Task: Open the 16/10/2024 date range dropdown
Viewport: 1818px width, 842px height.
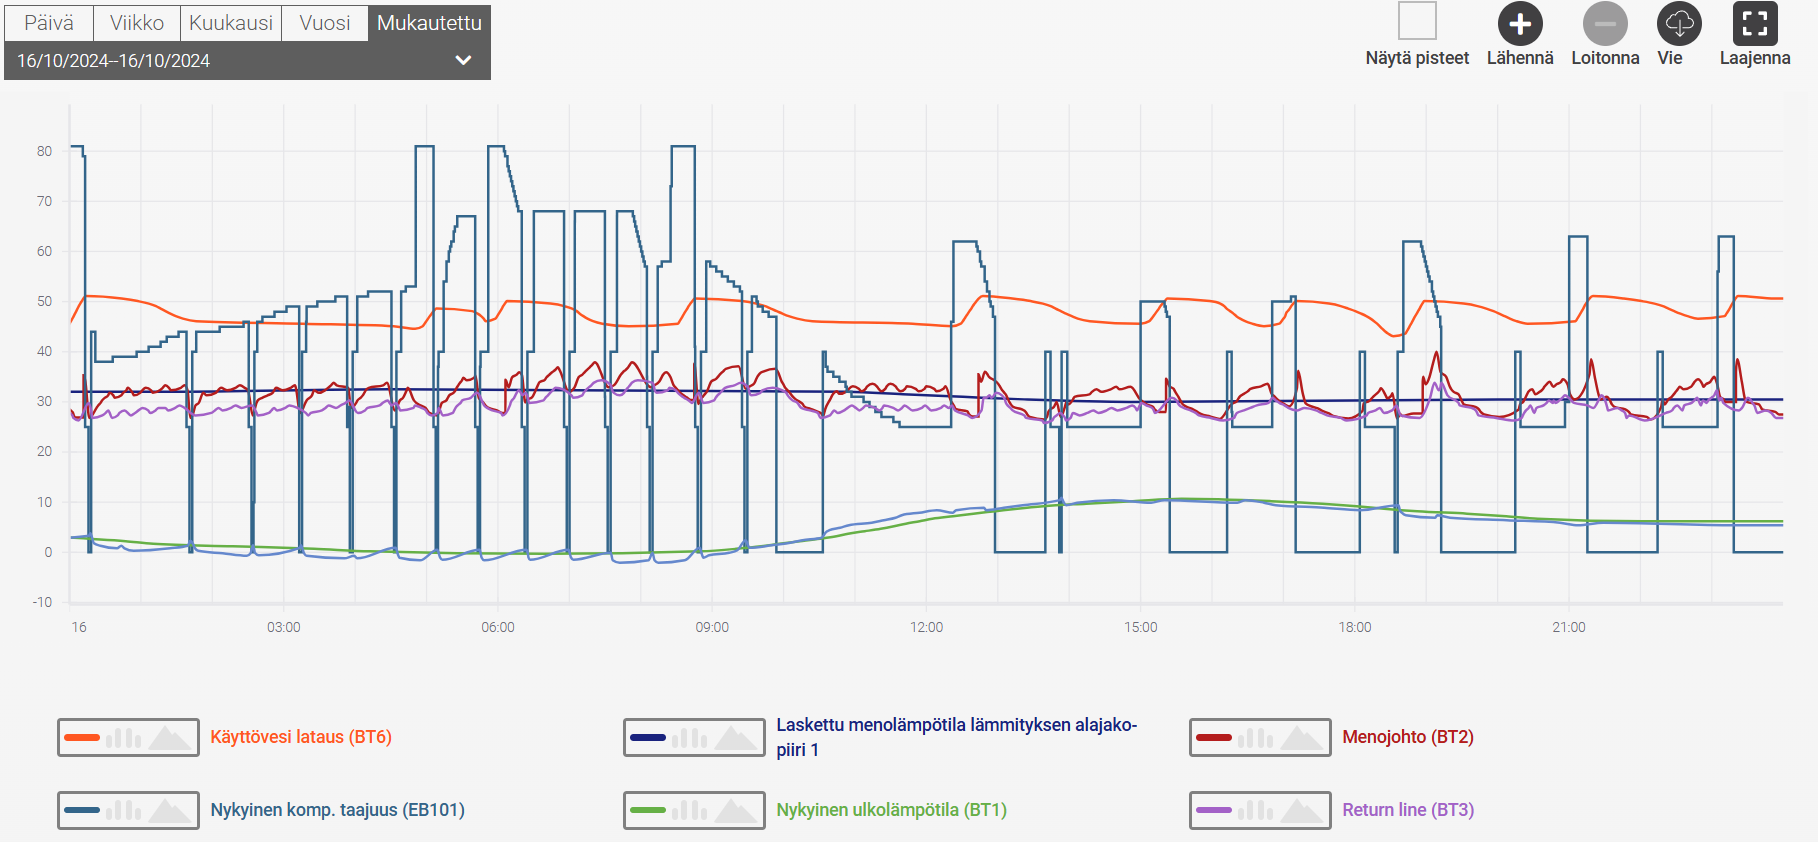Action: pyautogui.click(x=247, y=60)
